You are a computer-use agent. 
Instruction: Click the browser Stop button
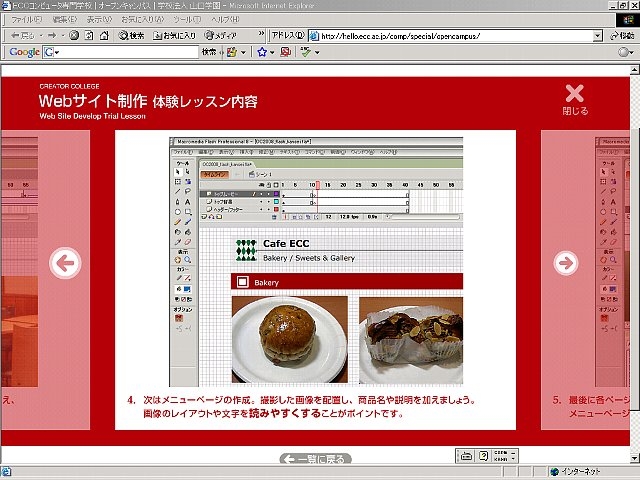(x=75, y=35)
